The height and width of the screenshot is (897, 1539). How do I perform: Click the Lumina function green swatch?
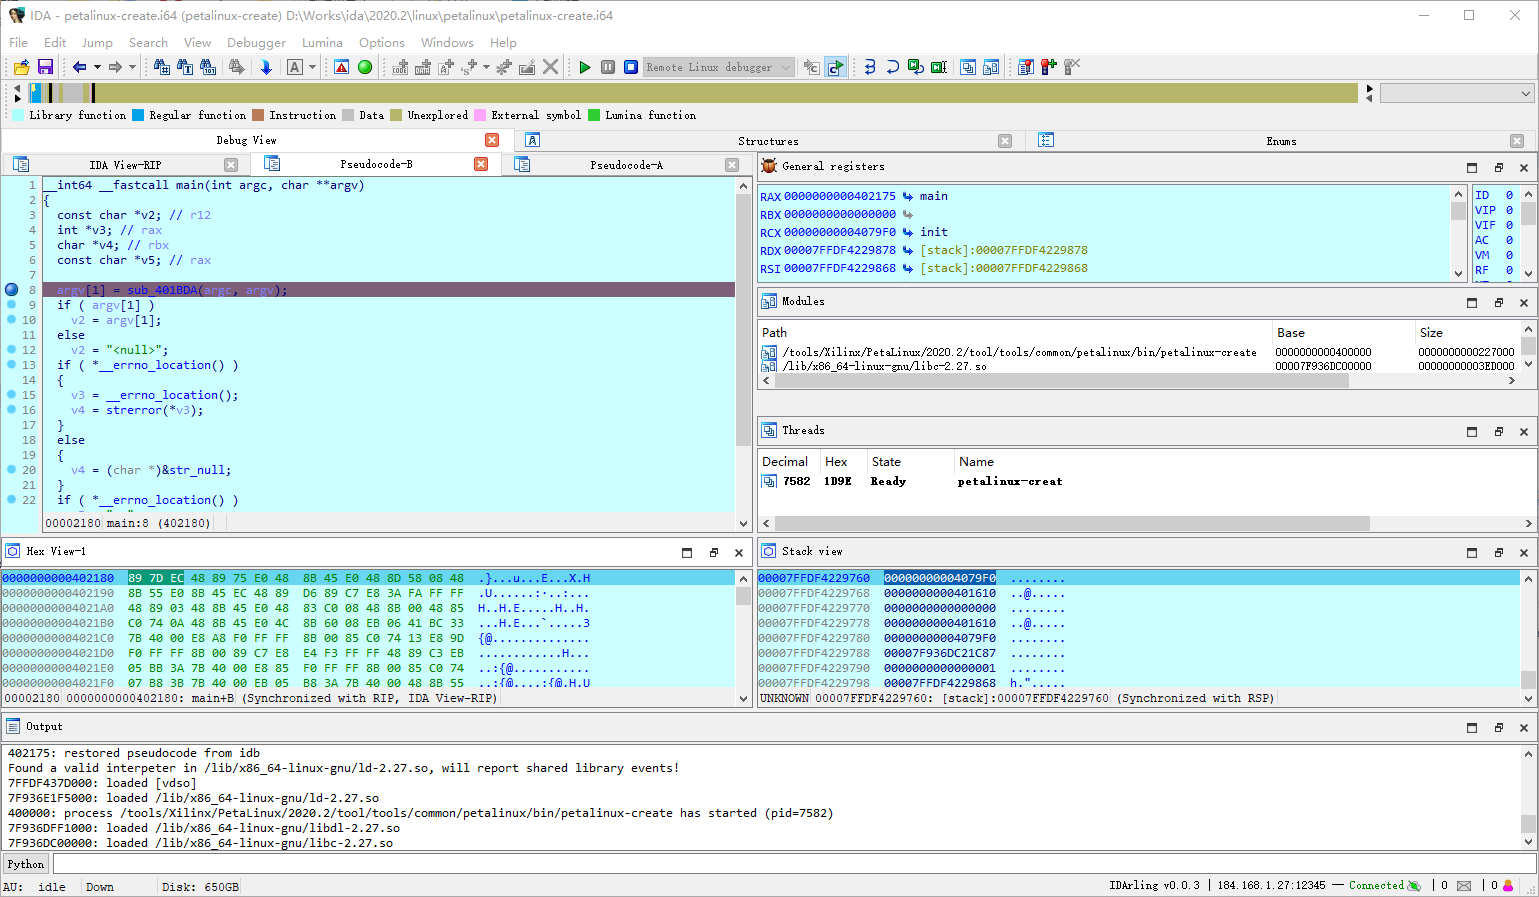(594, 115)
